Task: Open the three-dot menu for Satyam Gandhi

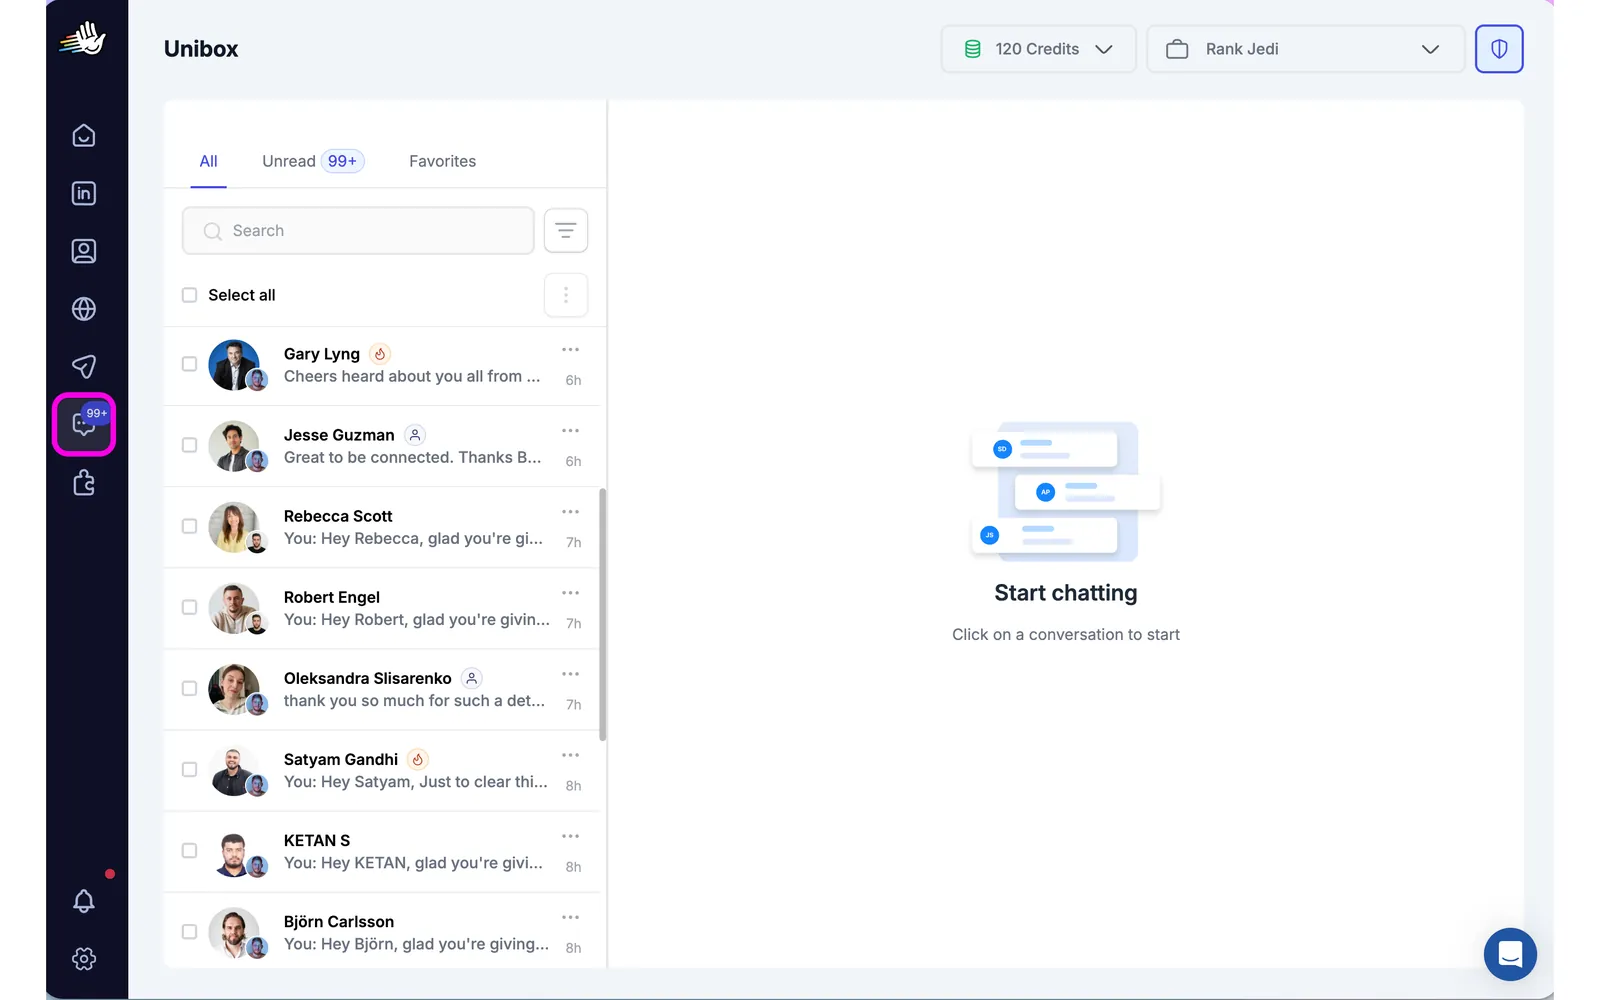Action: coord(571,755)
